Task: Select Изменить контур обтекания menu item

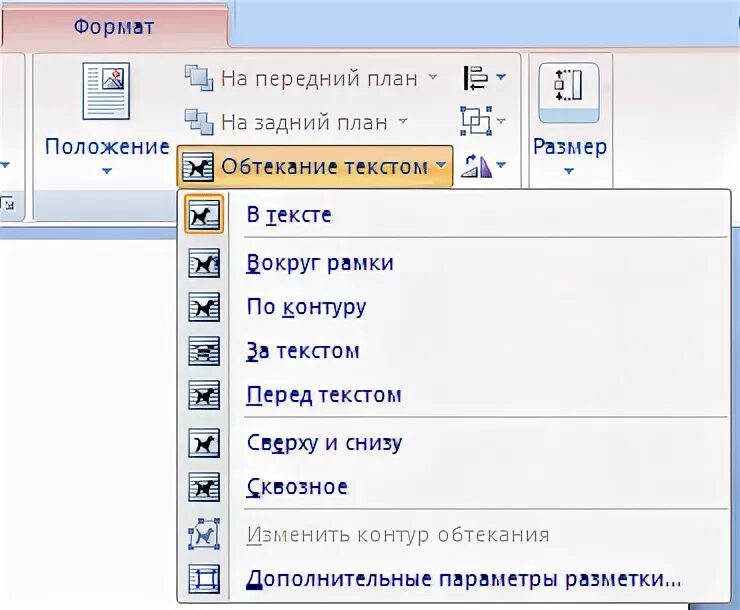Action: coord(453,535)
